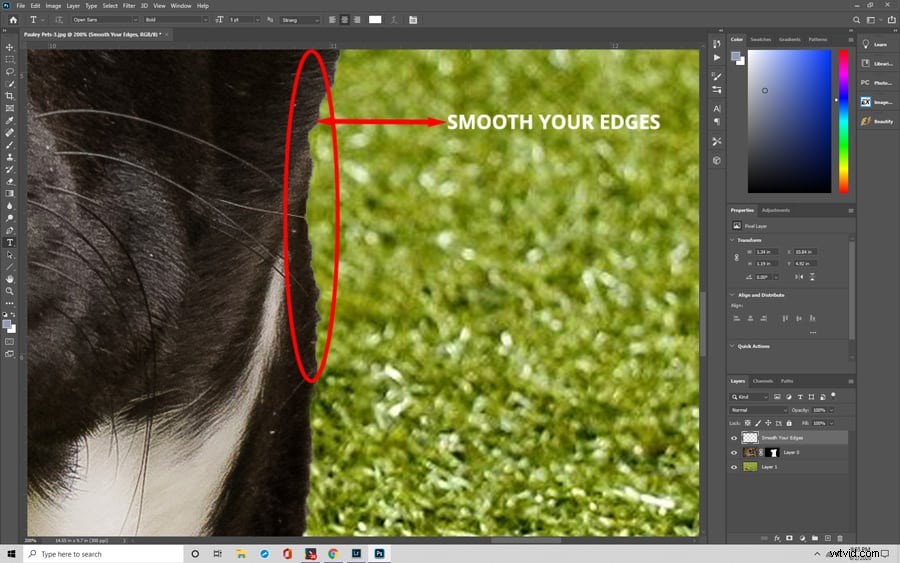Select the Lasso tool
This screenshot has width=900, height=563.
click(10, 71)
